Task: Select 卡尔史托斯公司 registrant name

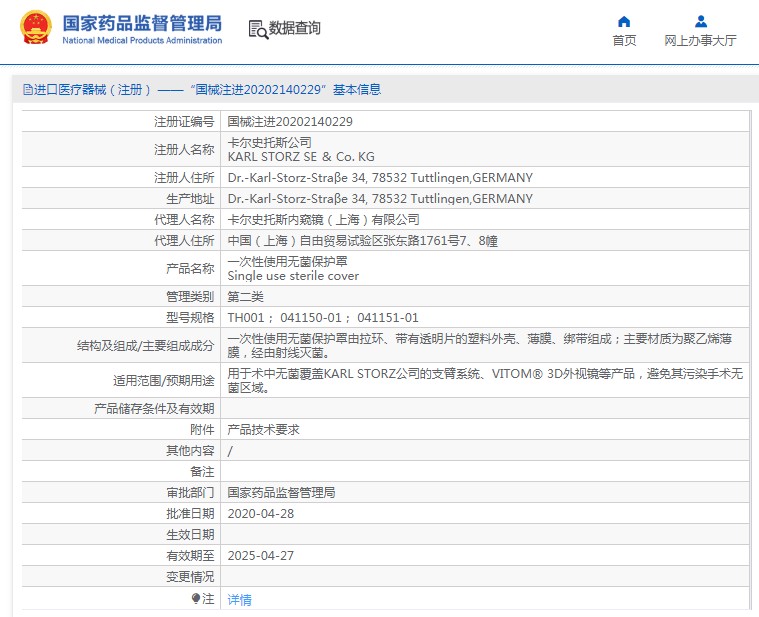Action: [270, 142]
